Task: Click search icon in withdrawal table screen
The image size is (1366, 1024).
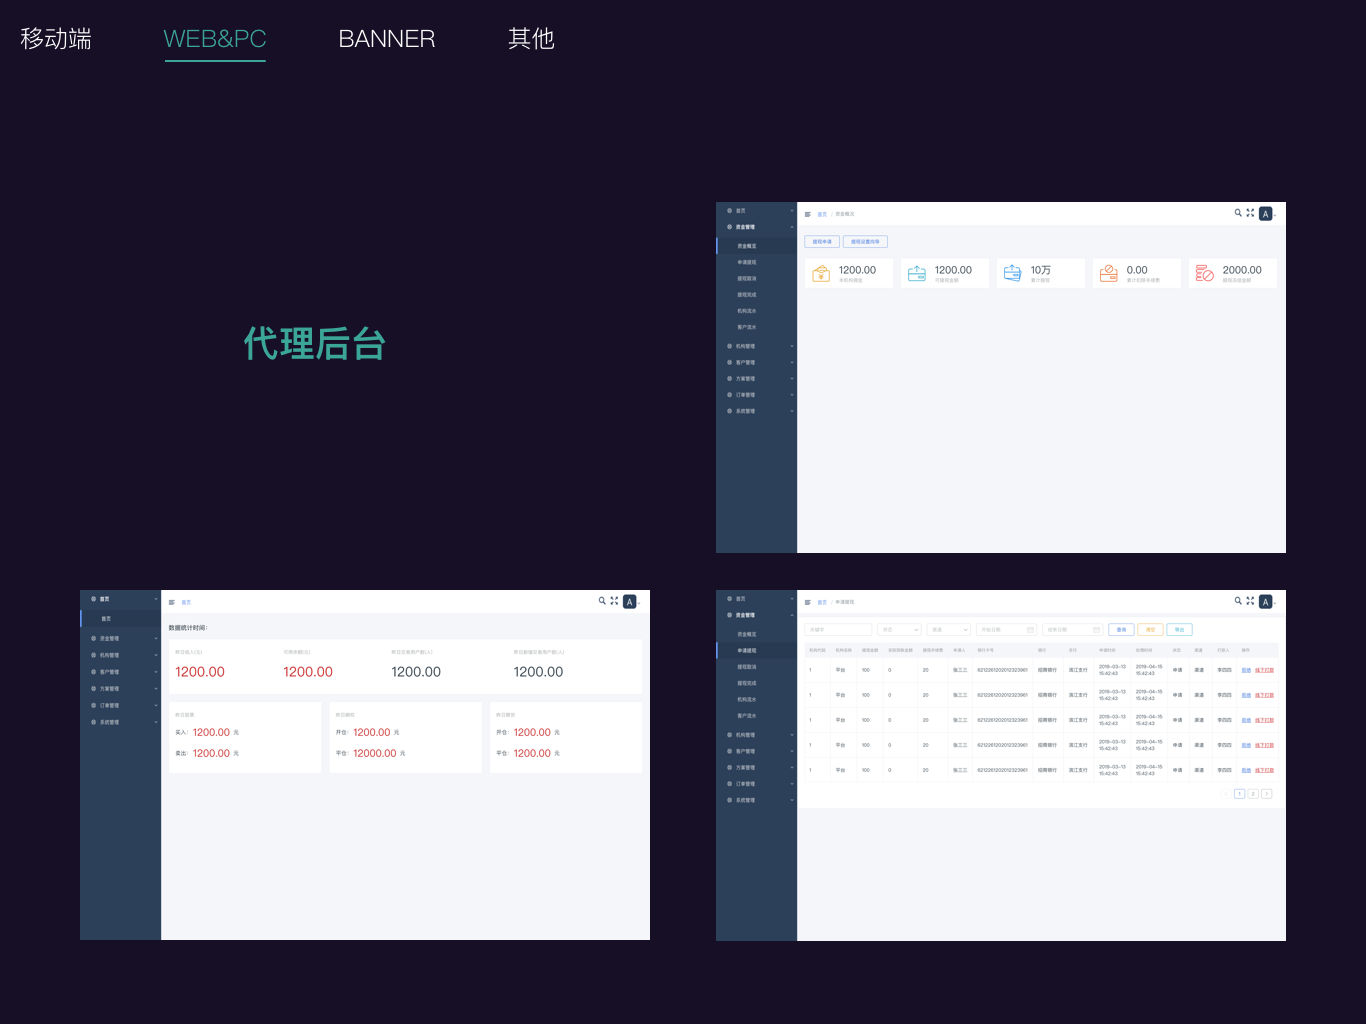Action: pyautogui.click(x=1238, y=601)
